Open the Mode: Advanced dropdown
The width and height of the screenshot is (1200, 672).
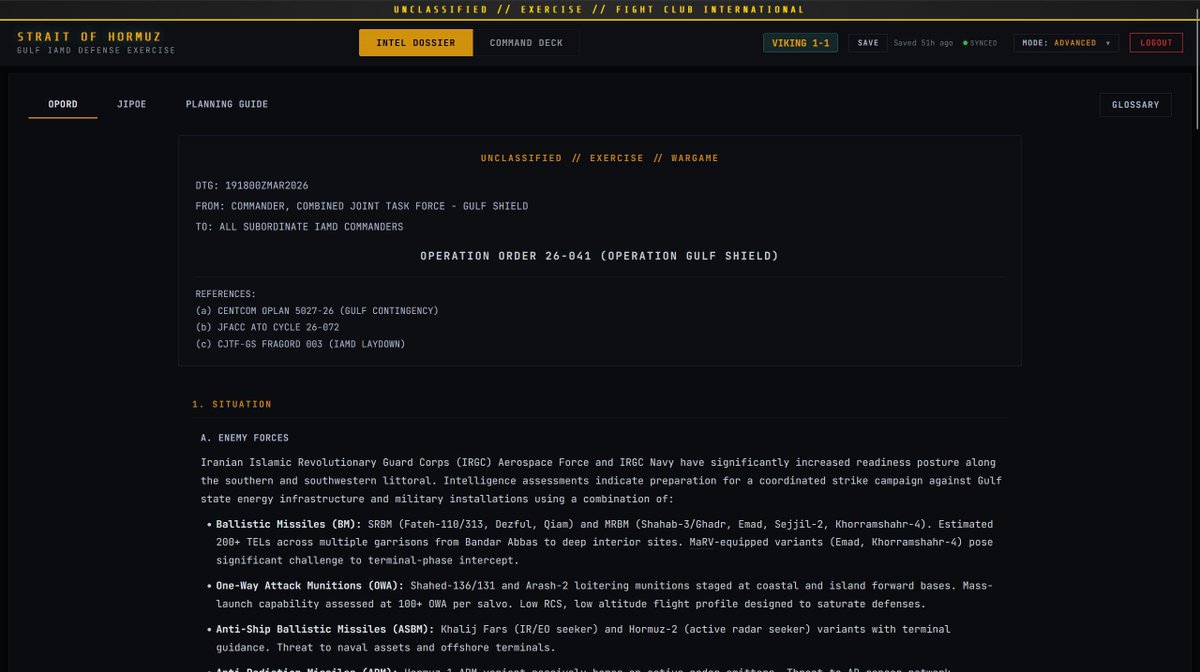1067,43
